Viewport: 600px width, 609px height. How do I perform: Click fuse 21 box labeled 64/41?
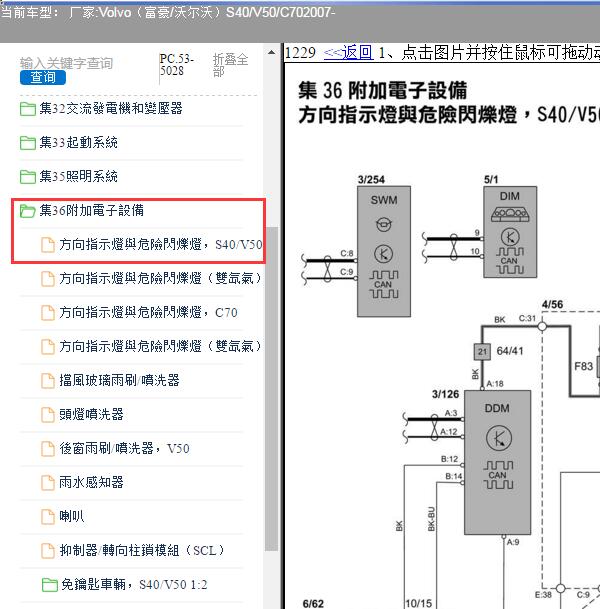pos(482,351)
